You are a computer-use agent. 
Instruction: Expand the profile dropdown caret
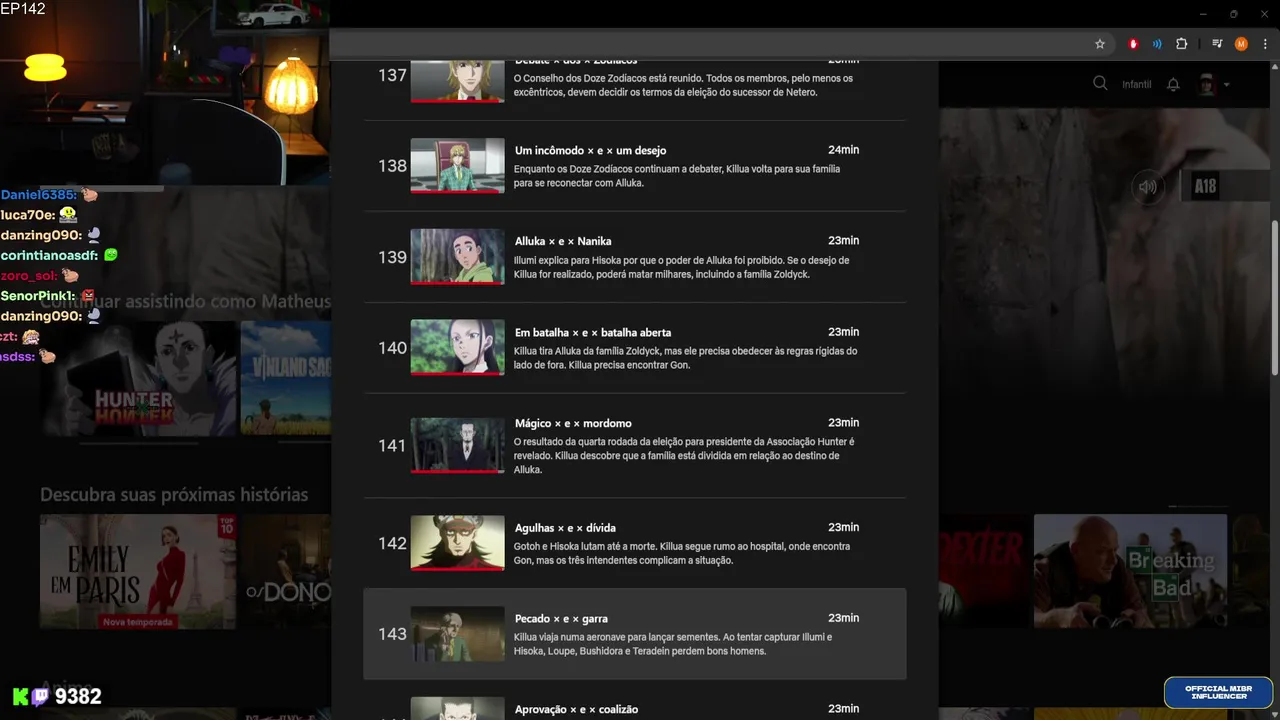(x=1227, y=85)
